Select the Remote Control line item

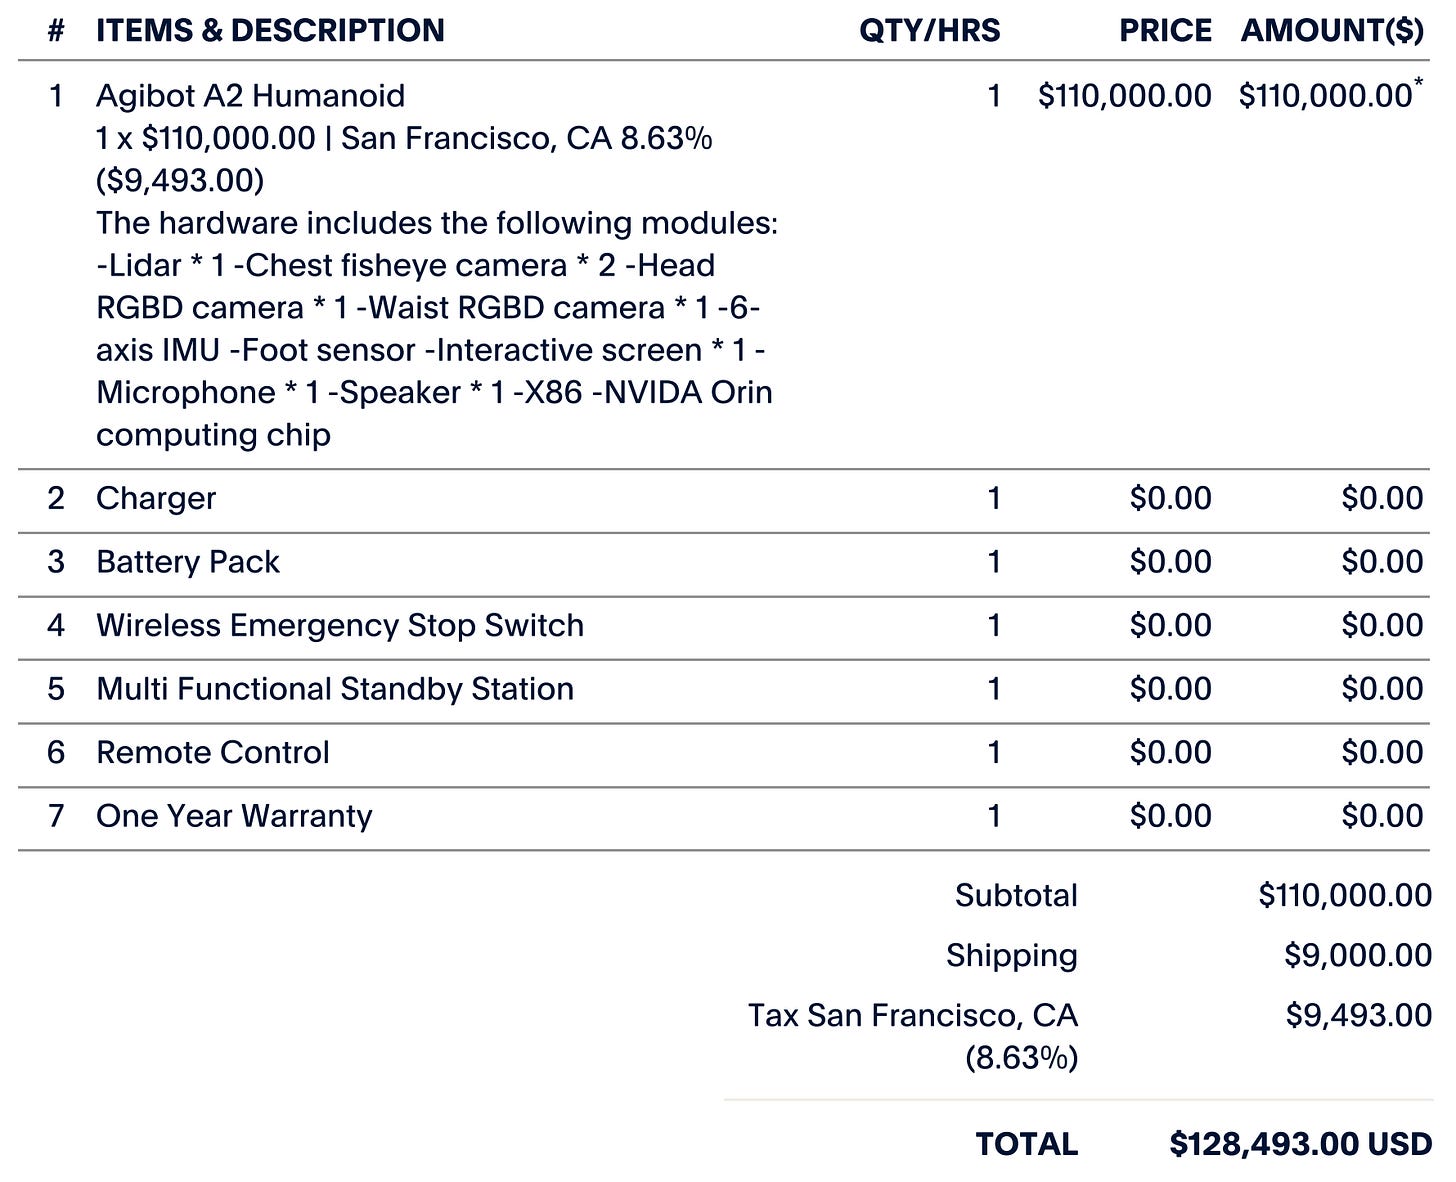pyautogui.click(x=213, y=753)
